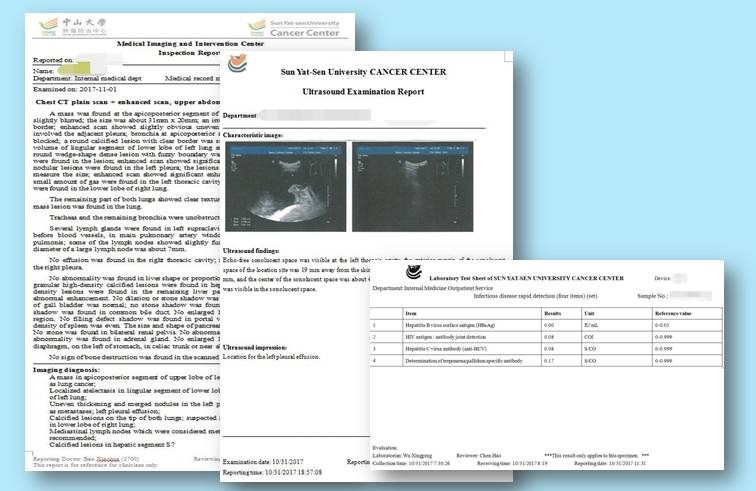Select 'Sun Yat-Sen University CANCER CENTER' heading

pyautogui.click(x=364, y=72)
